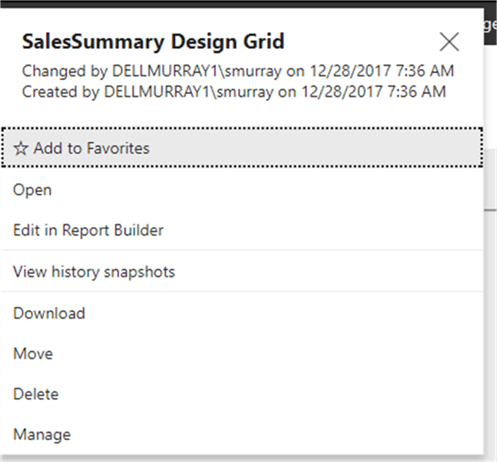
Task: Add the report to Favorites
Action: [242, 147]
